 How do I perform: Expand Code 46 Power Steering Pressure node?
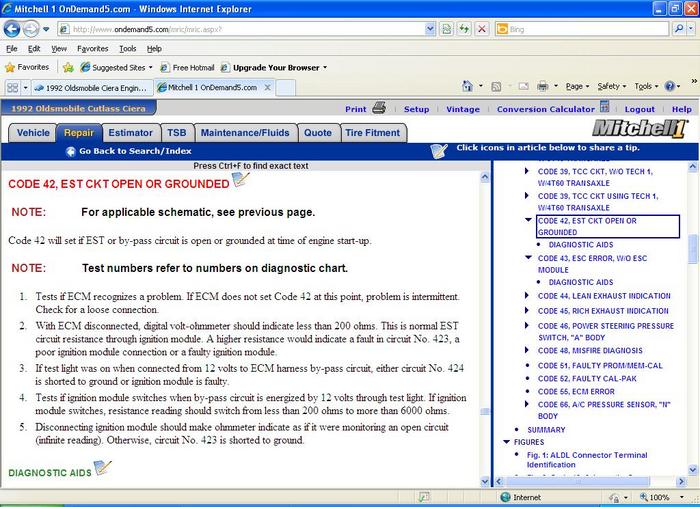[527, 325]
